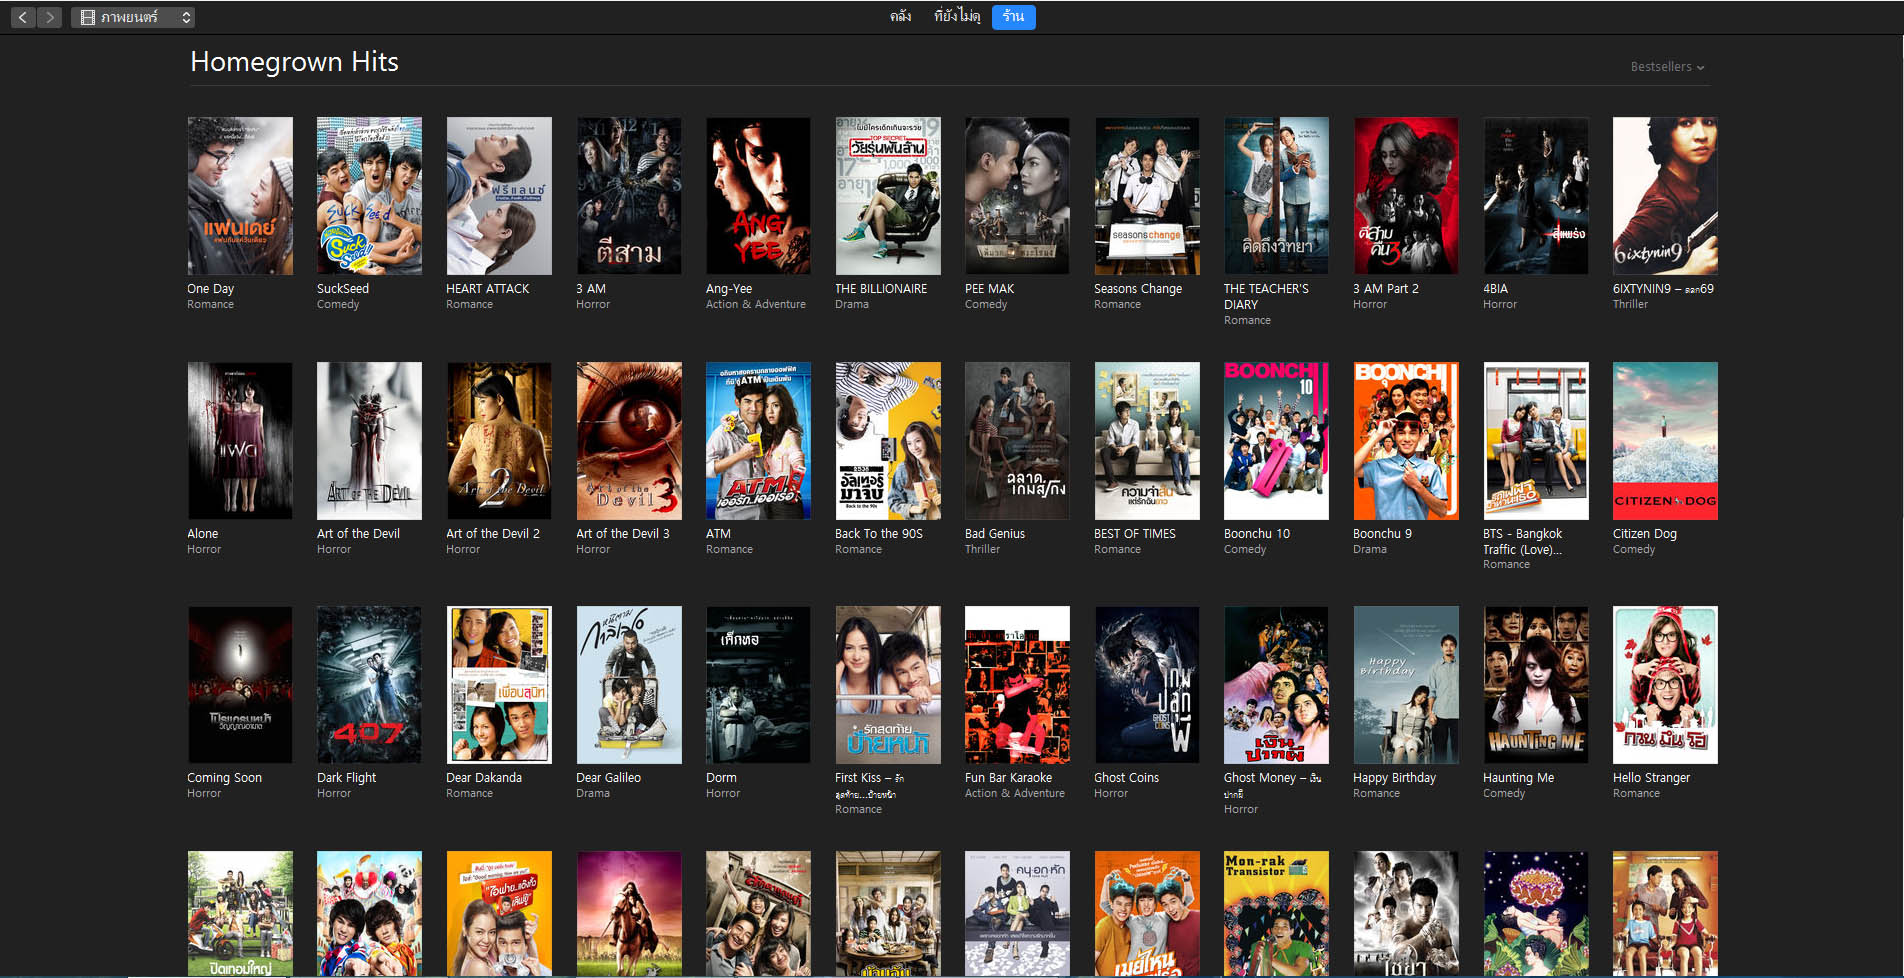This screenshot has width=1904, height=978.
Task: Click the Ghost Coins title link
Action: (x=1126, y=778)
